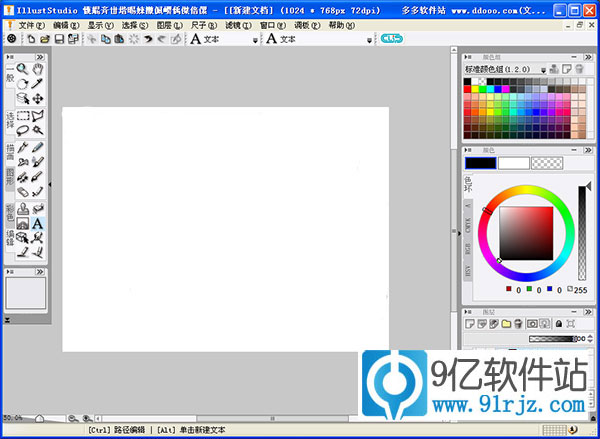Select the Lasso tool

click(23, 130)
